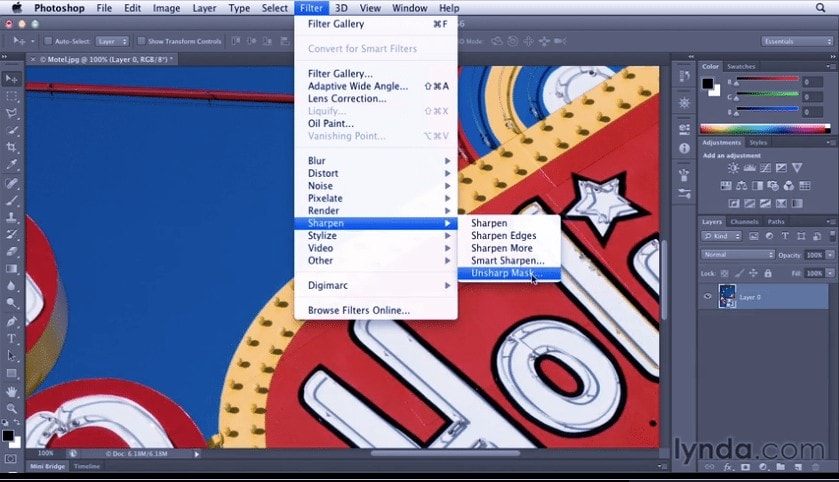Click the Color panel foreground swatch
The height and width of the screenshot is (482, 839).
tap(707, 83)
